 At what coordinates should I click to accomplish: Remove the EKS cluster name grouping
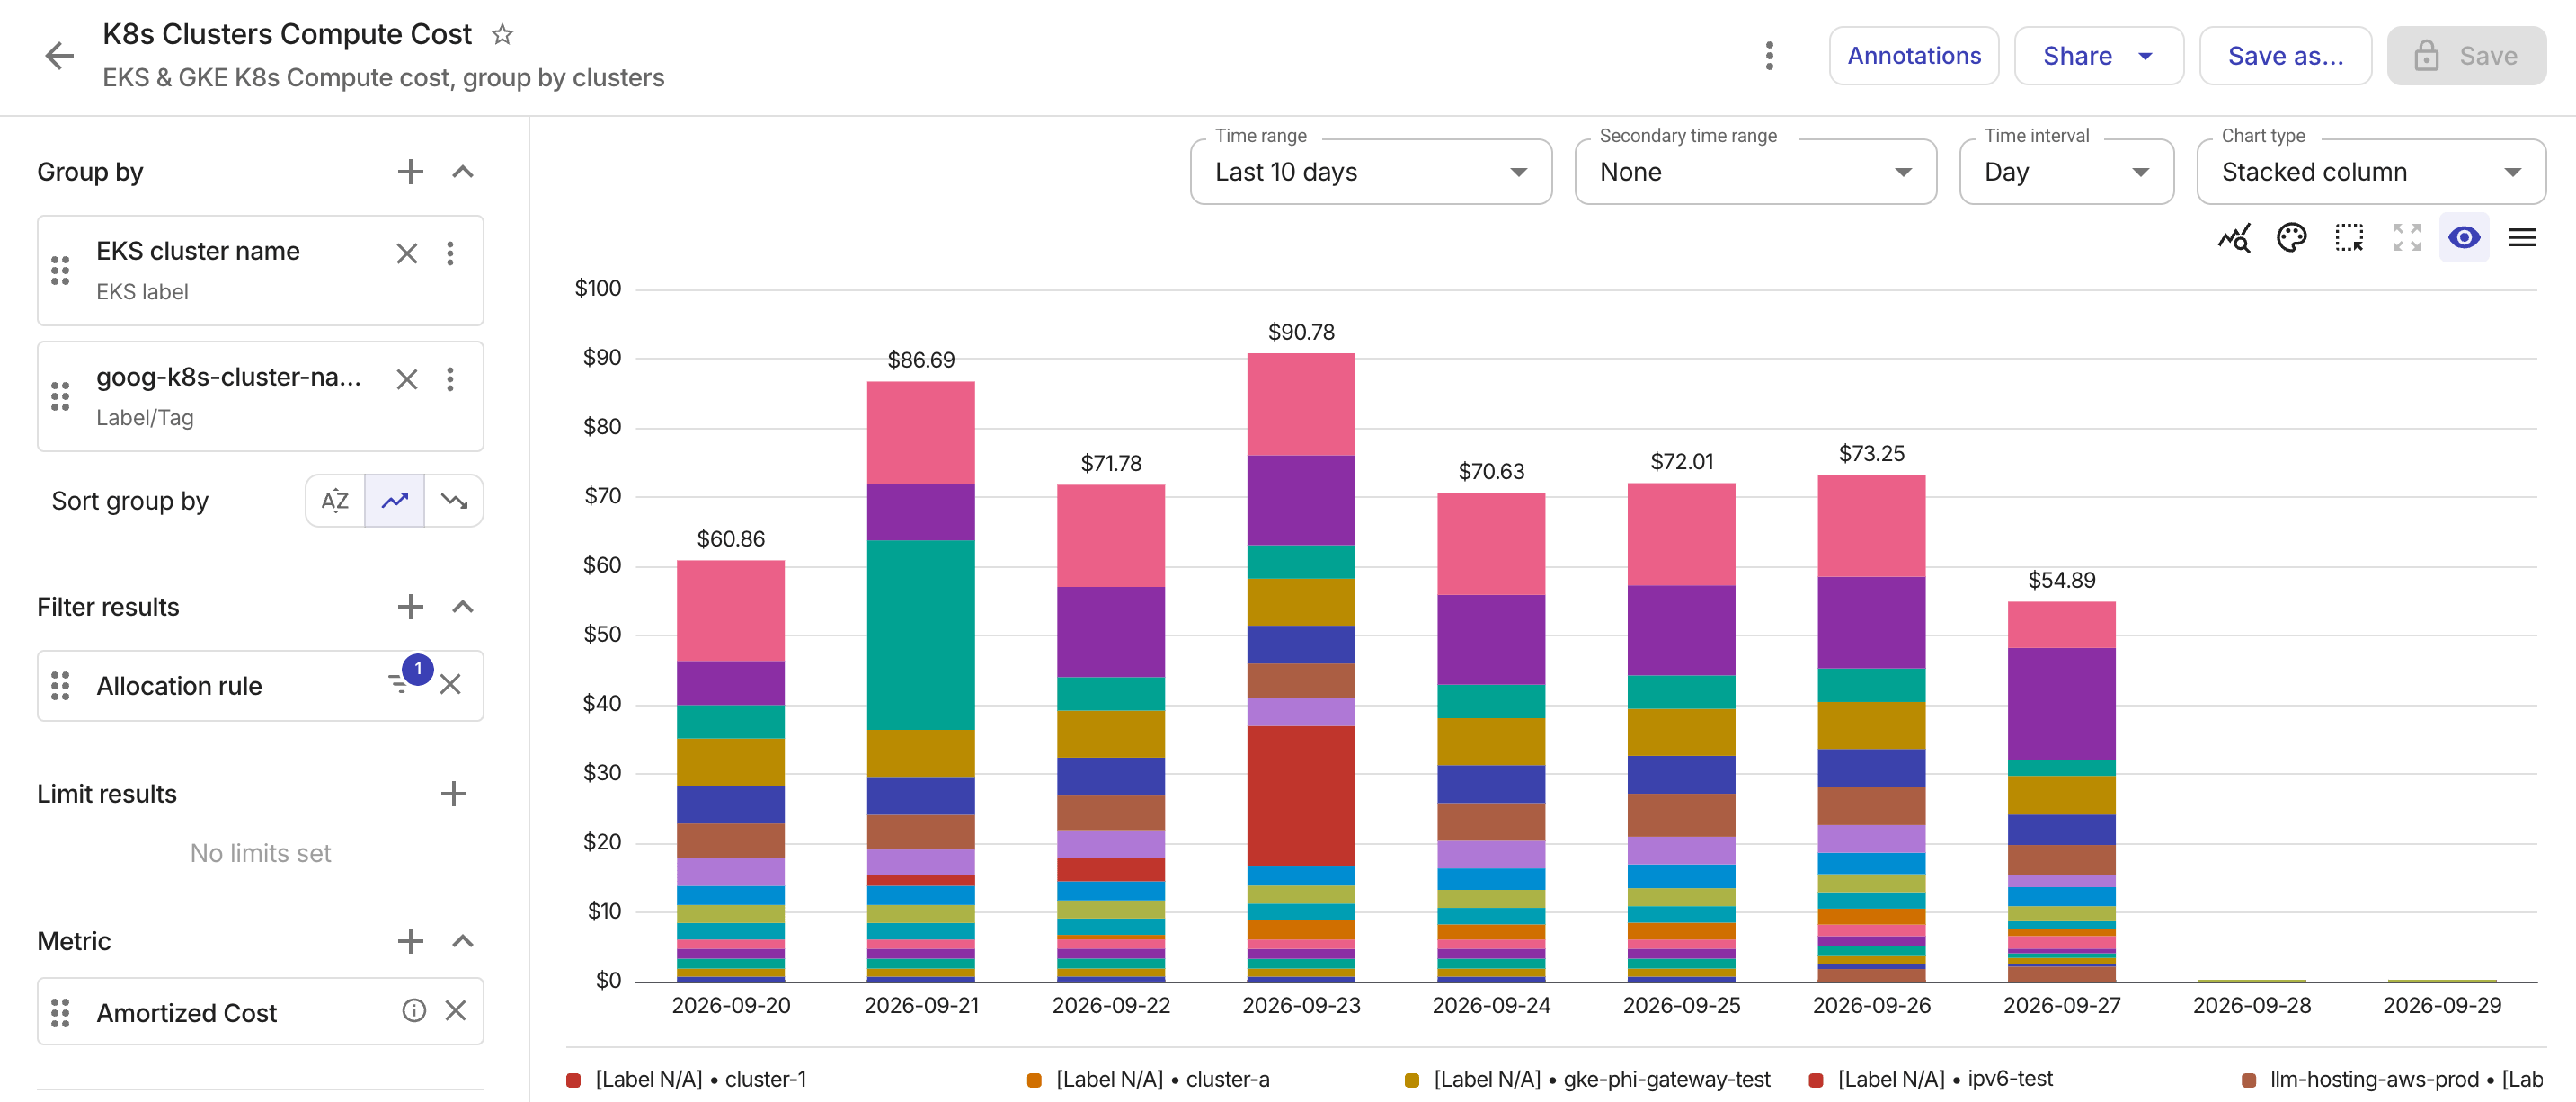click(406, 253)
